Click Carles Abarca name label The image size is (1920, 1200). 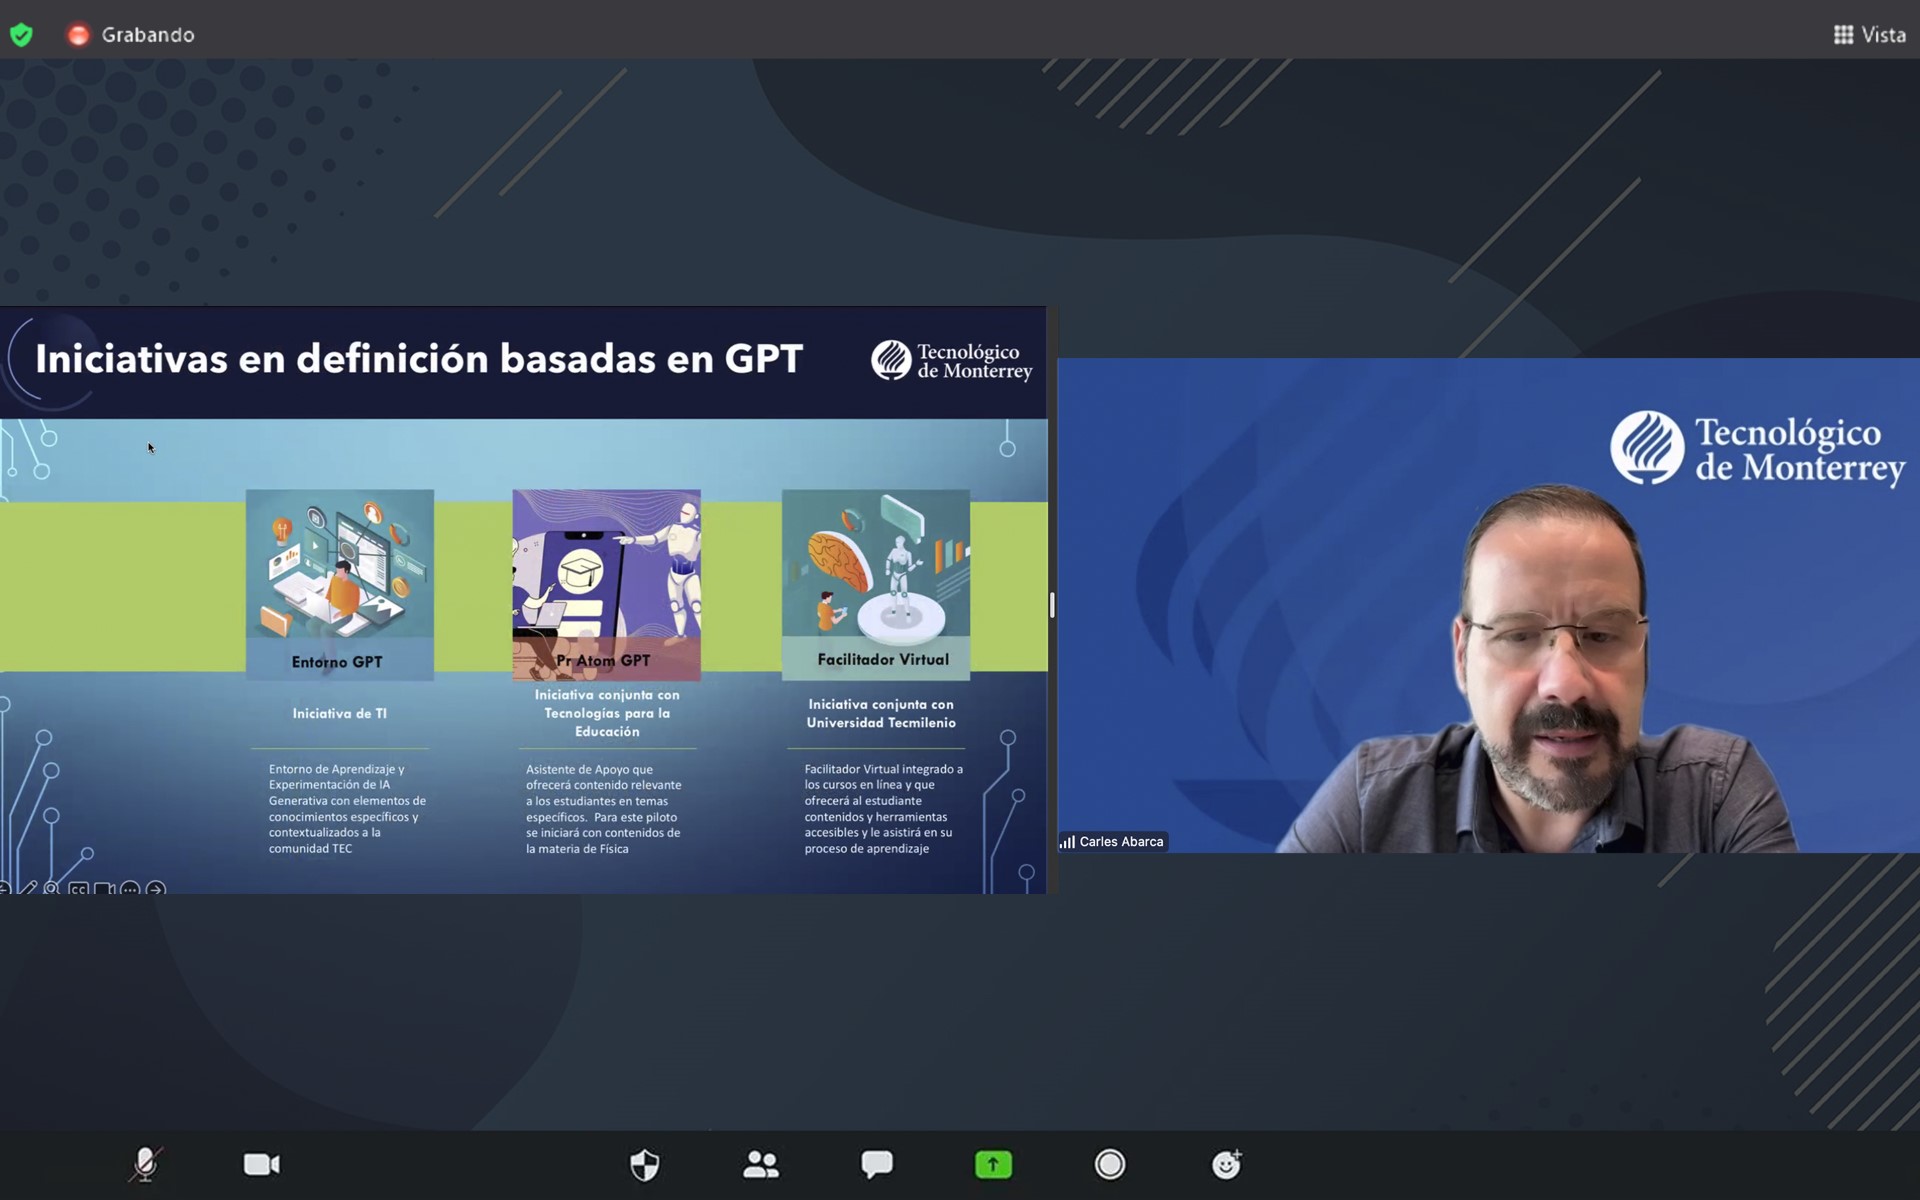(1120, 842)
